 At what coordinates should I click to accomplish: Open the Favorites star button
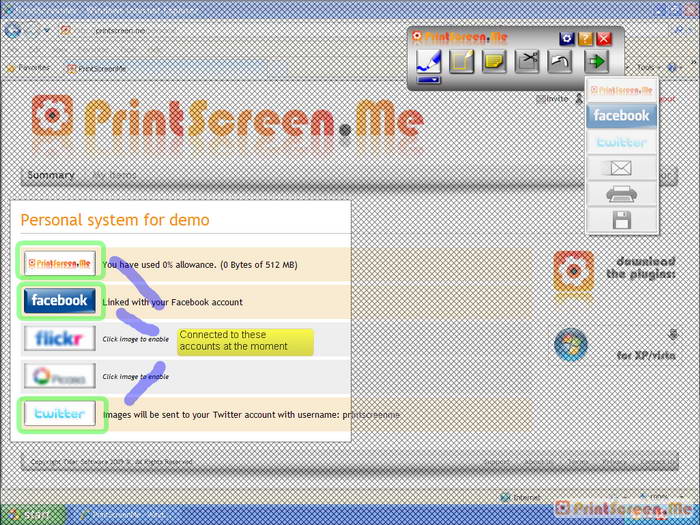pos(29,68)
